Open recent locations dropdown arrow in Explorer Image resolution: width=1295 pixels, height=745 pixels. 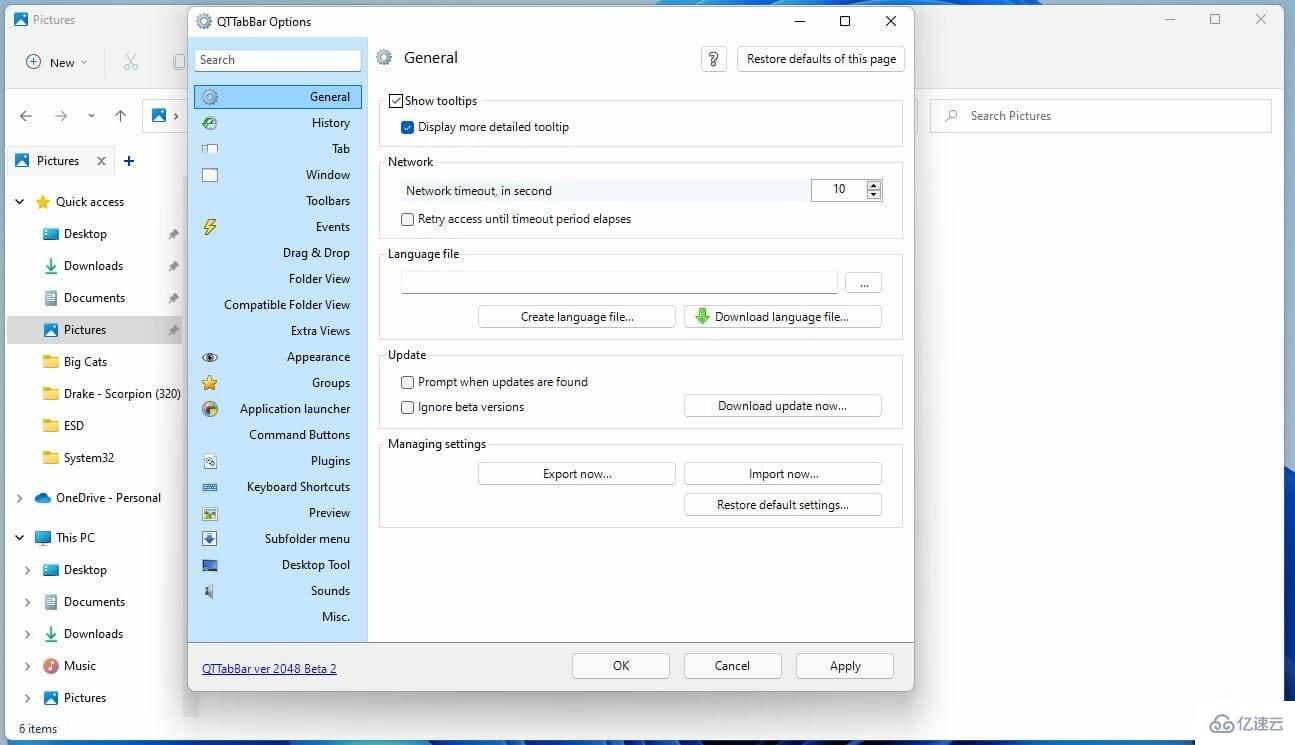[x=91, y=116]
